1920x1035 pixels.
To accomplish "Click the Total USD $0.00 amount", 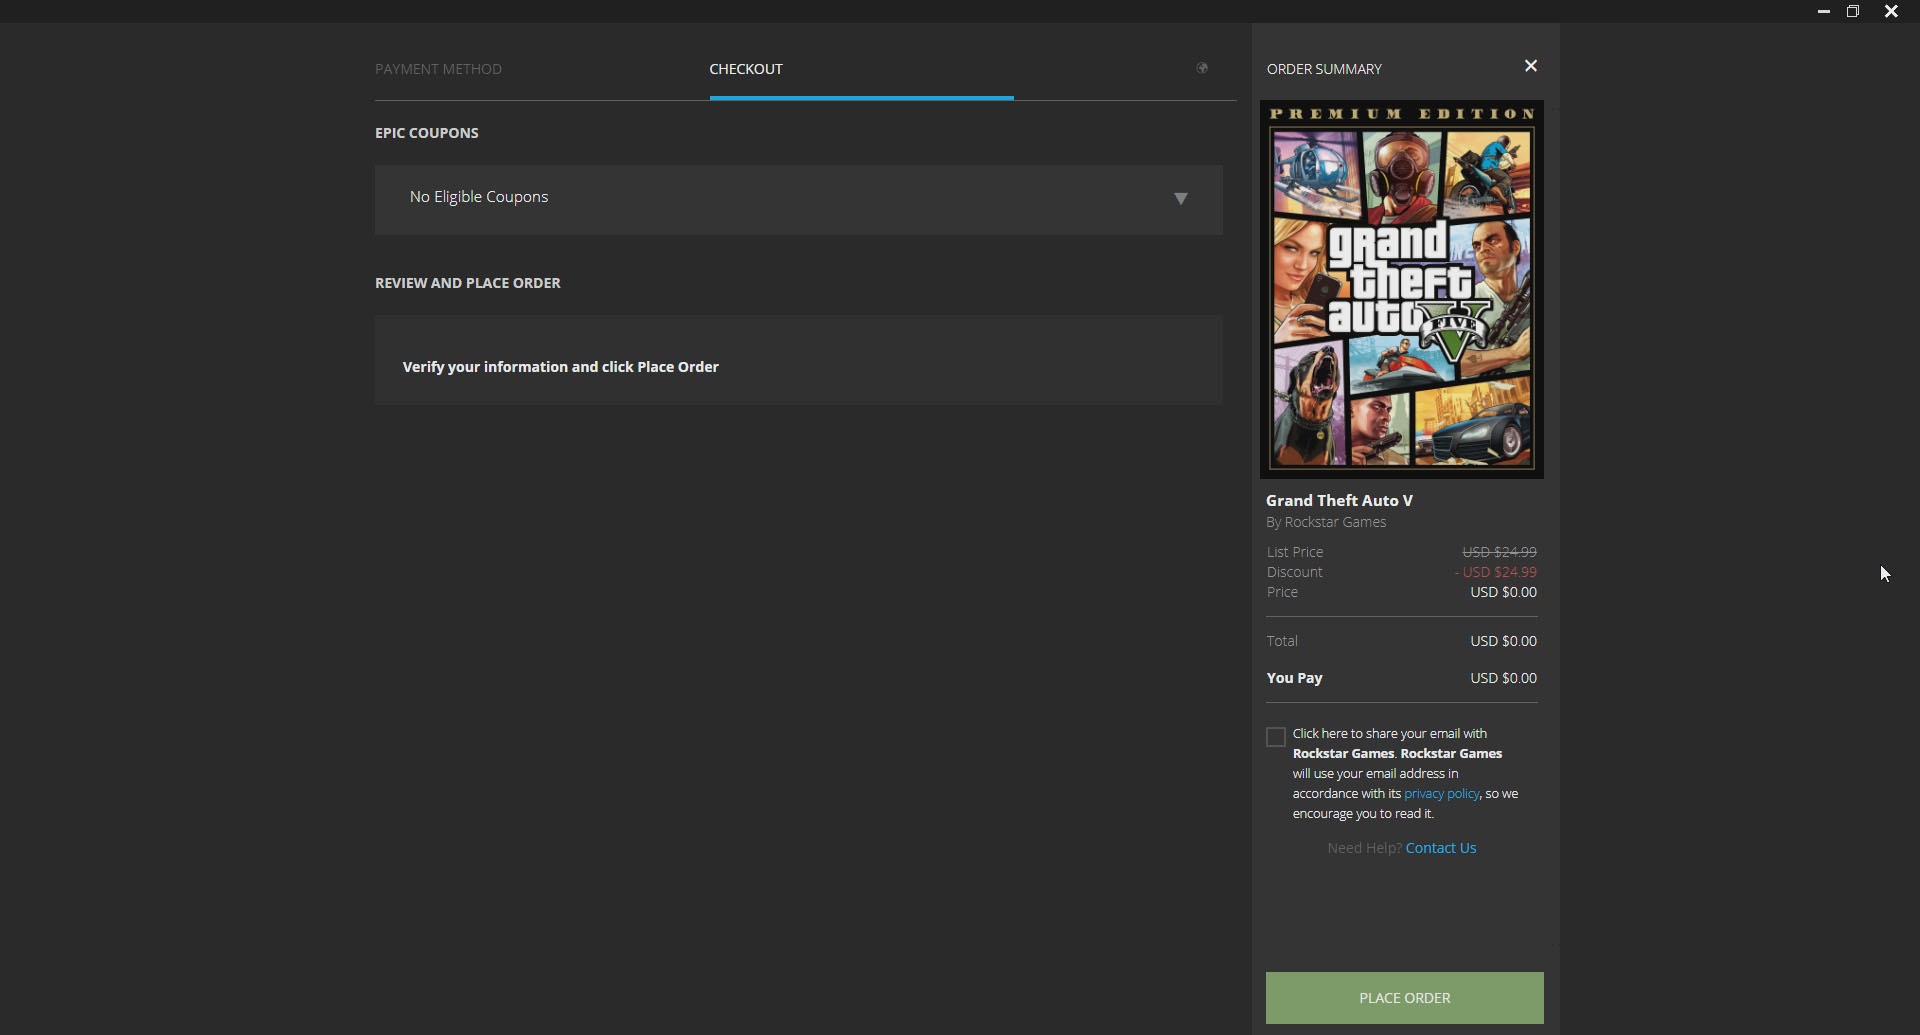I will click(1503, 641).
